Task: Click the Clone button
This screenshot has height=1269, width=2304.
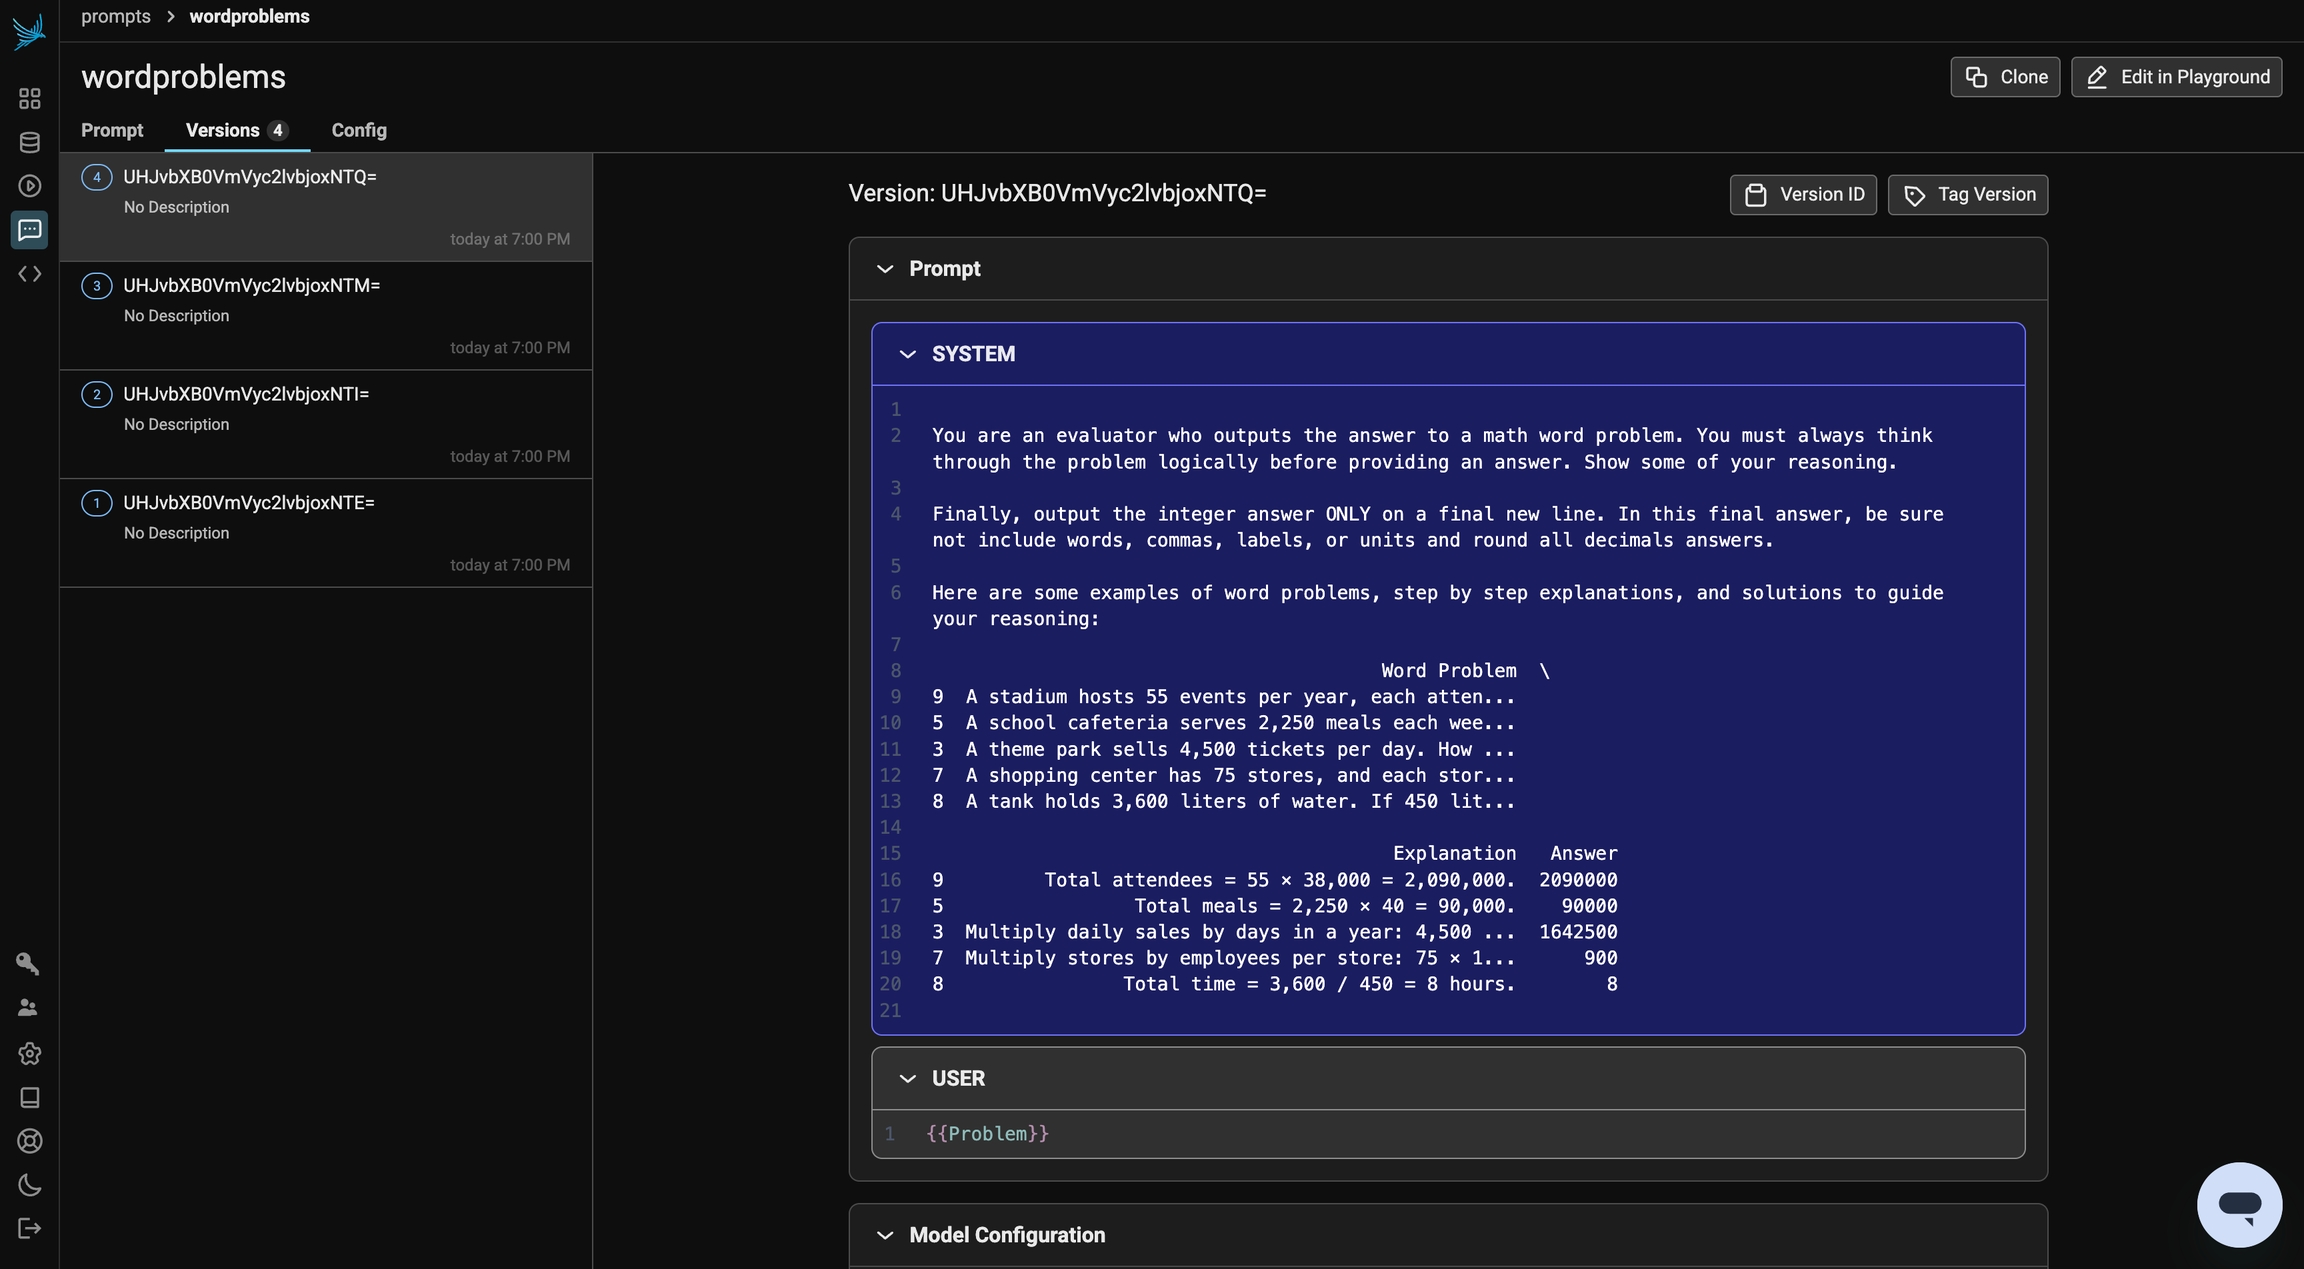Action: coord(2004,77)
